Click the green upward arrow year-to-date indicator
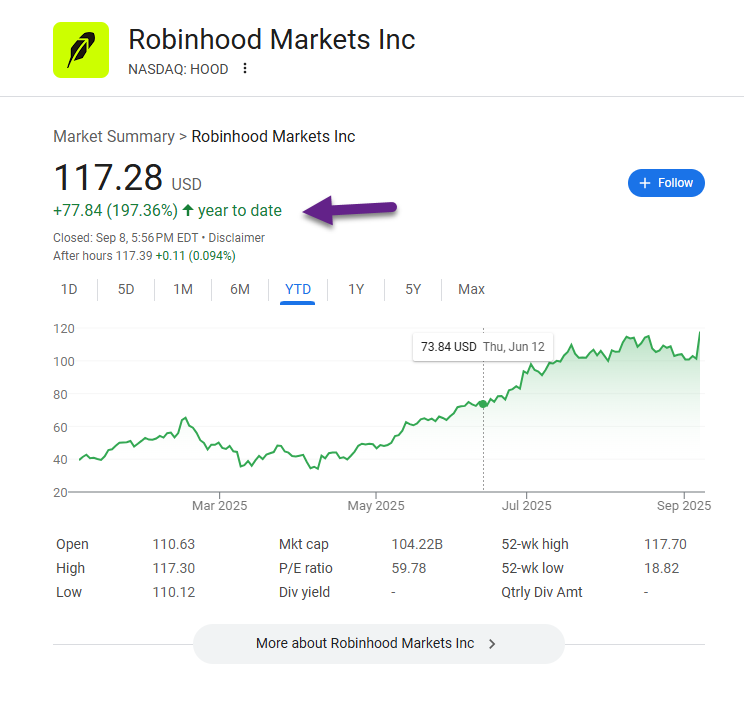Screen dimensions: 744x702 188,210
